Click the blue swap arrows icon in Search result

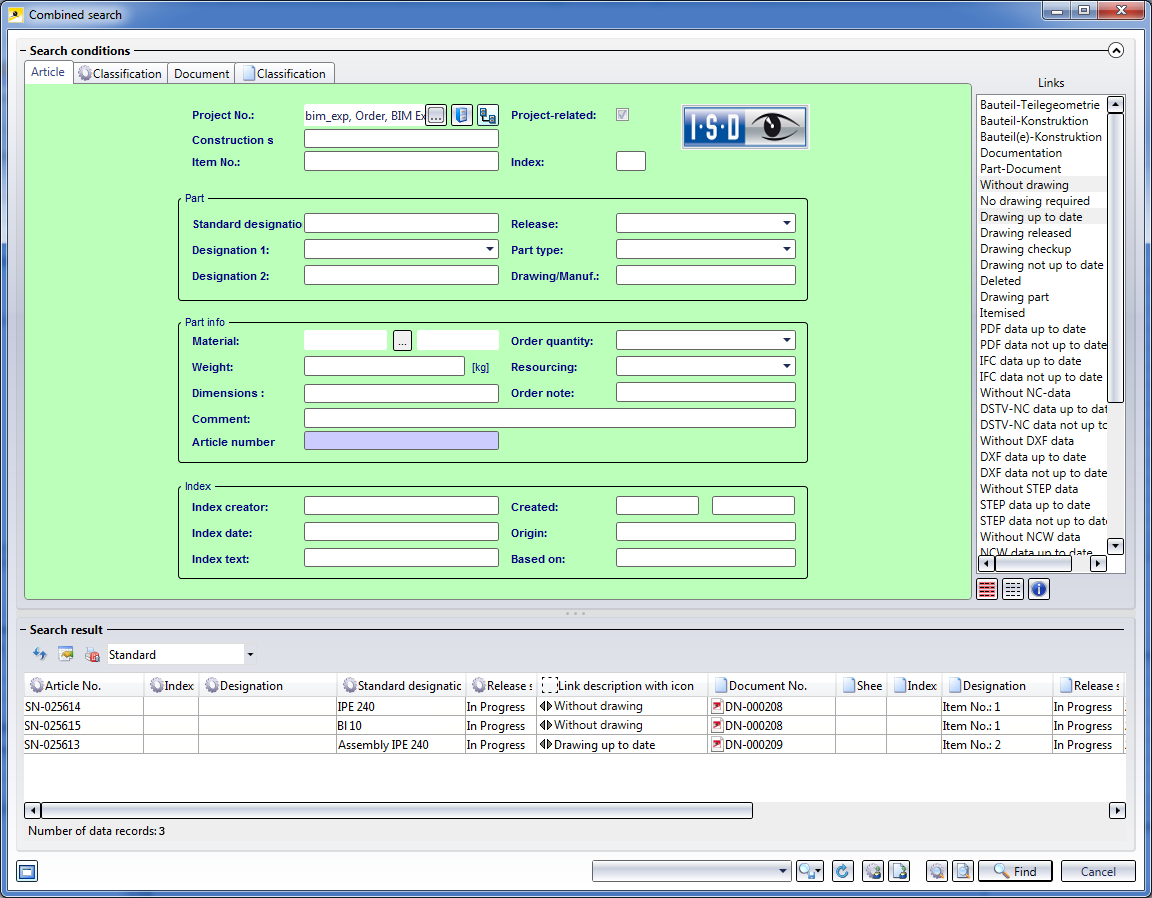point(40,655)
